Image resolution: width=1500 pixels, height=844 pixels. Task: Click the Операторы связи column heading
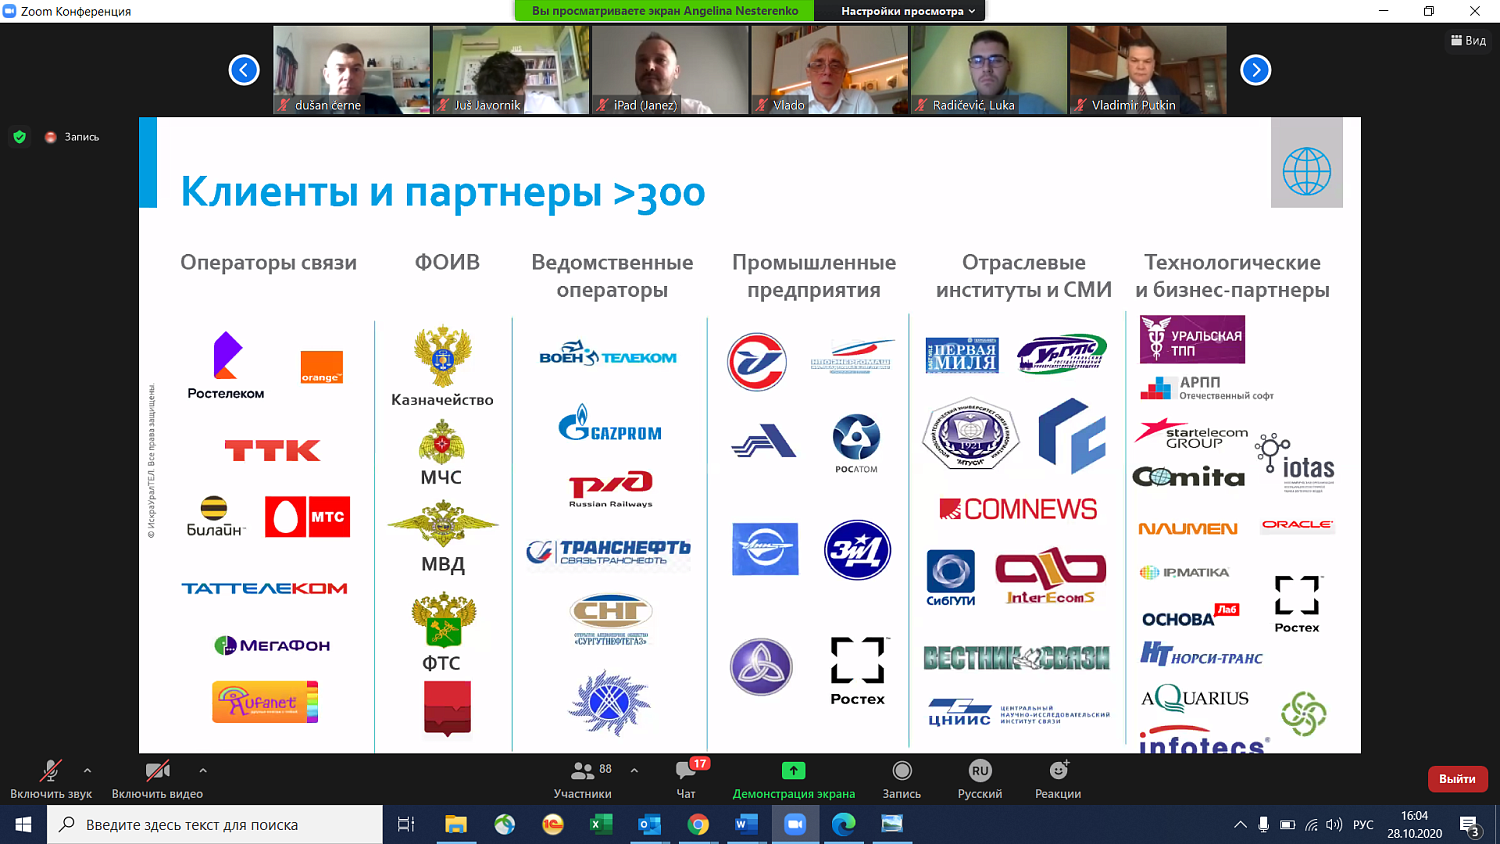[x=268, y=262]
